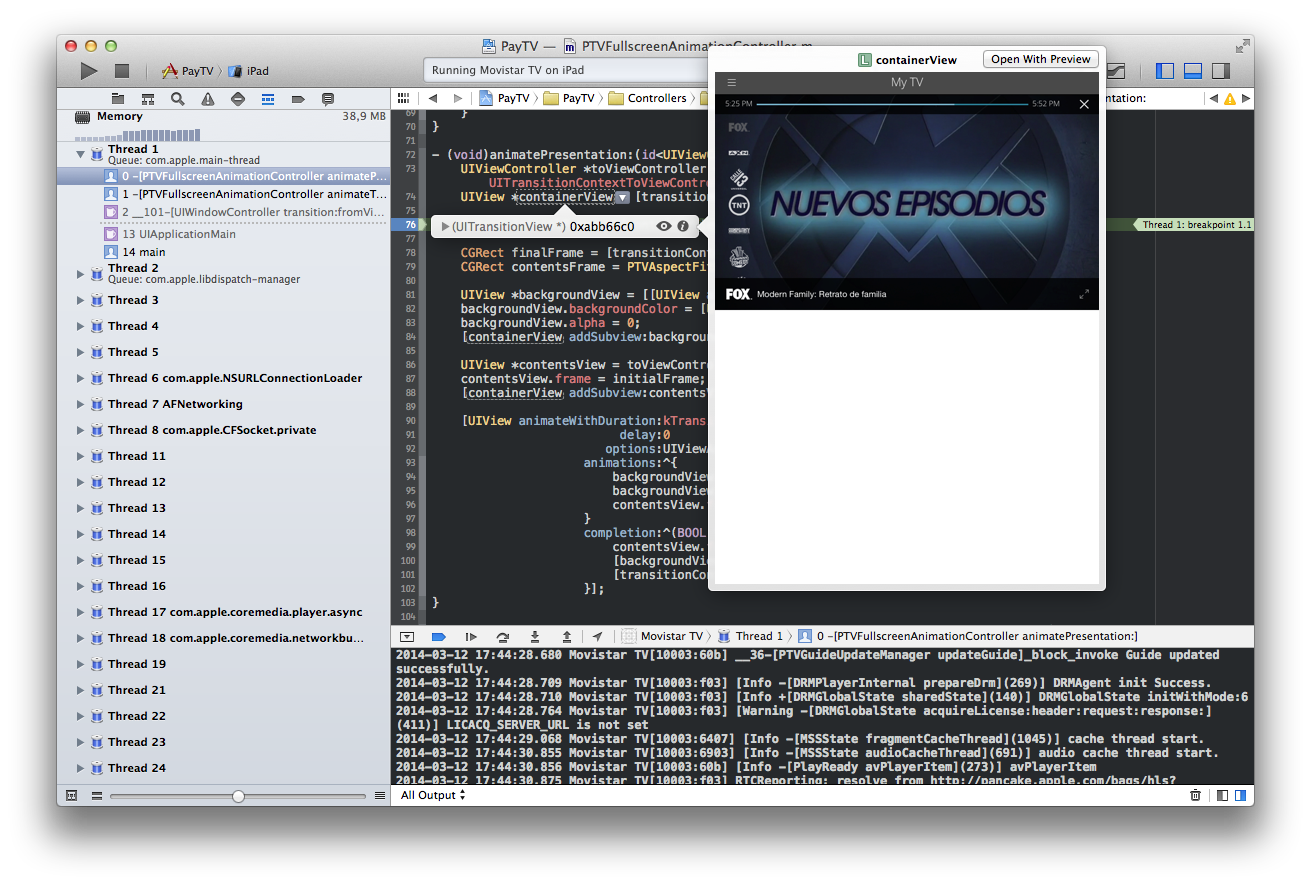Open the Breakpoint navigator icon
The image size is (1311, 885).
298,99
